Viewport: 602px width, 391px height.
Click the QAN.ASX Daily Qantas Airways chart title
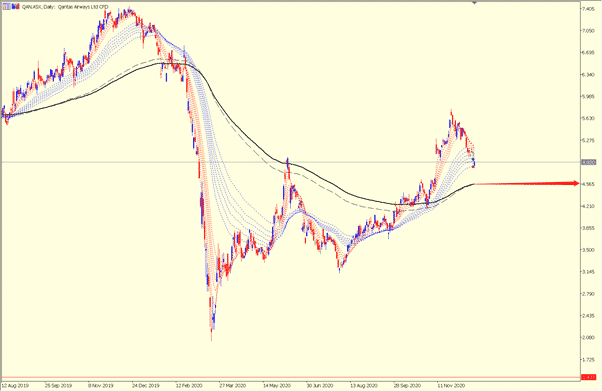[64, 7]
